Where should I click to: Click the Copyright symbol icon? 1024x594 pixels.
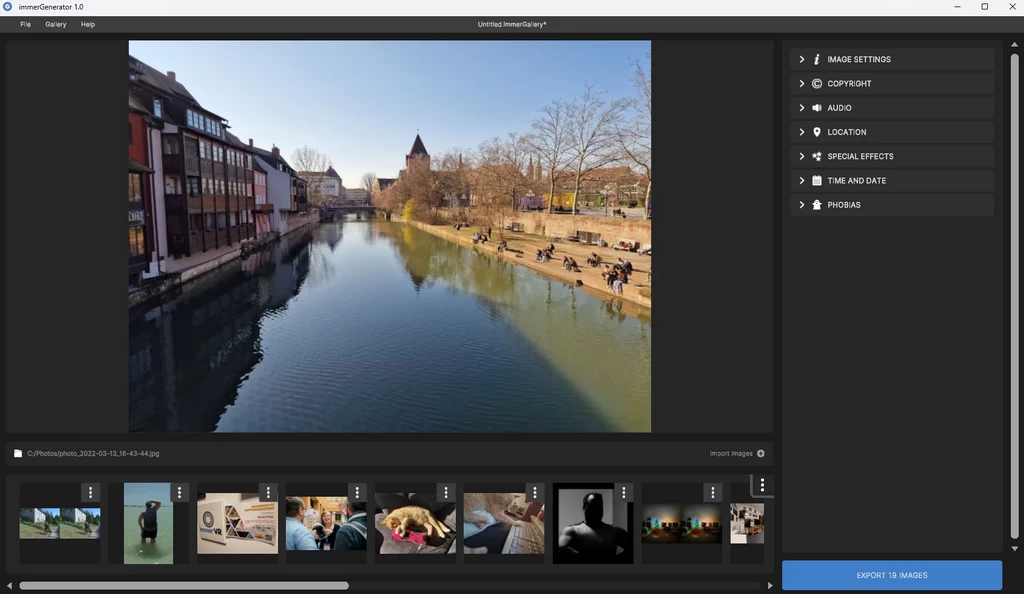(x=816, y=84)
